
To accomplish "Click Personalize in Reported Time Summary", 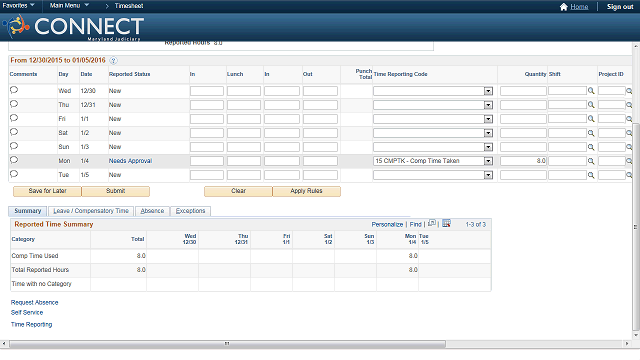I will click(387, 224).
